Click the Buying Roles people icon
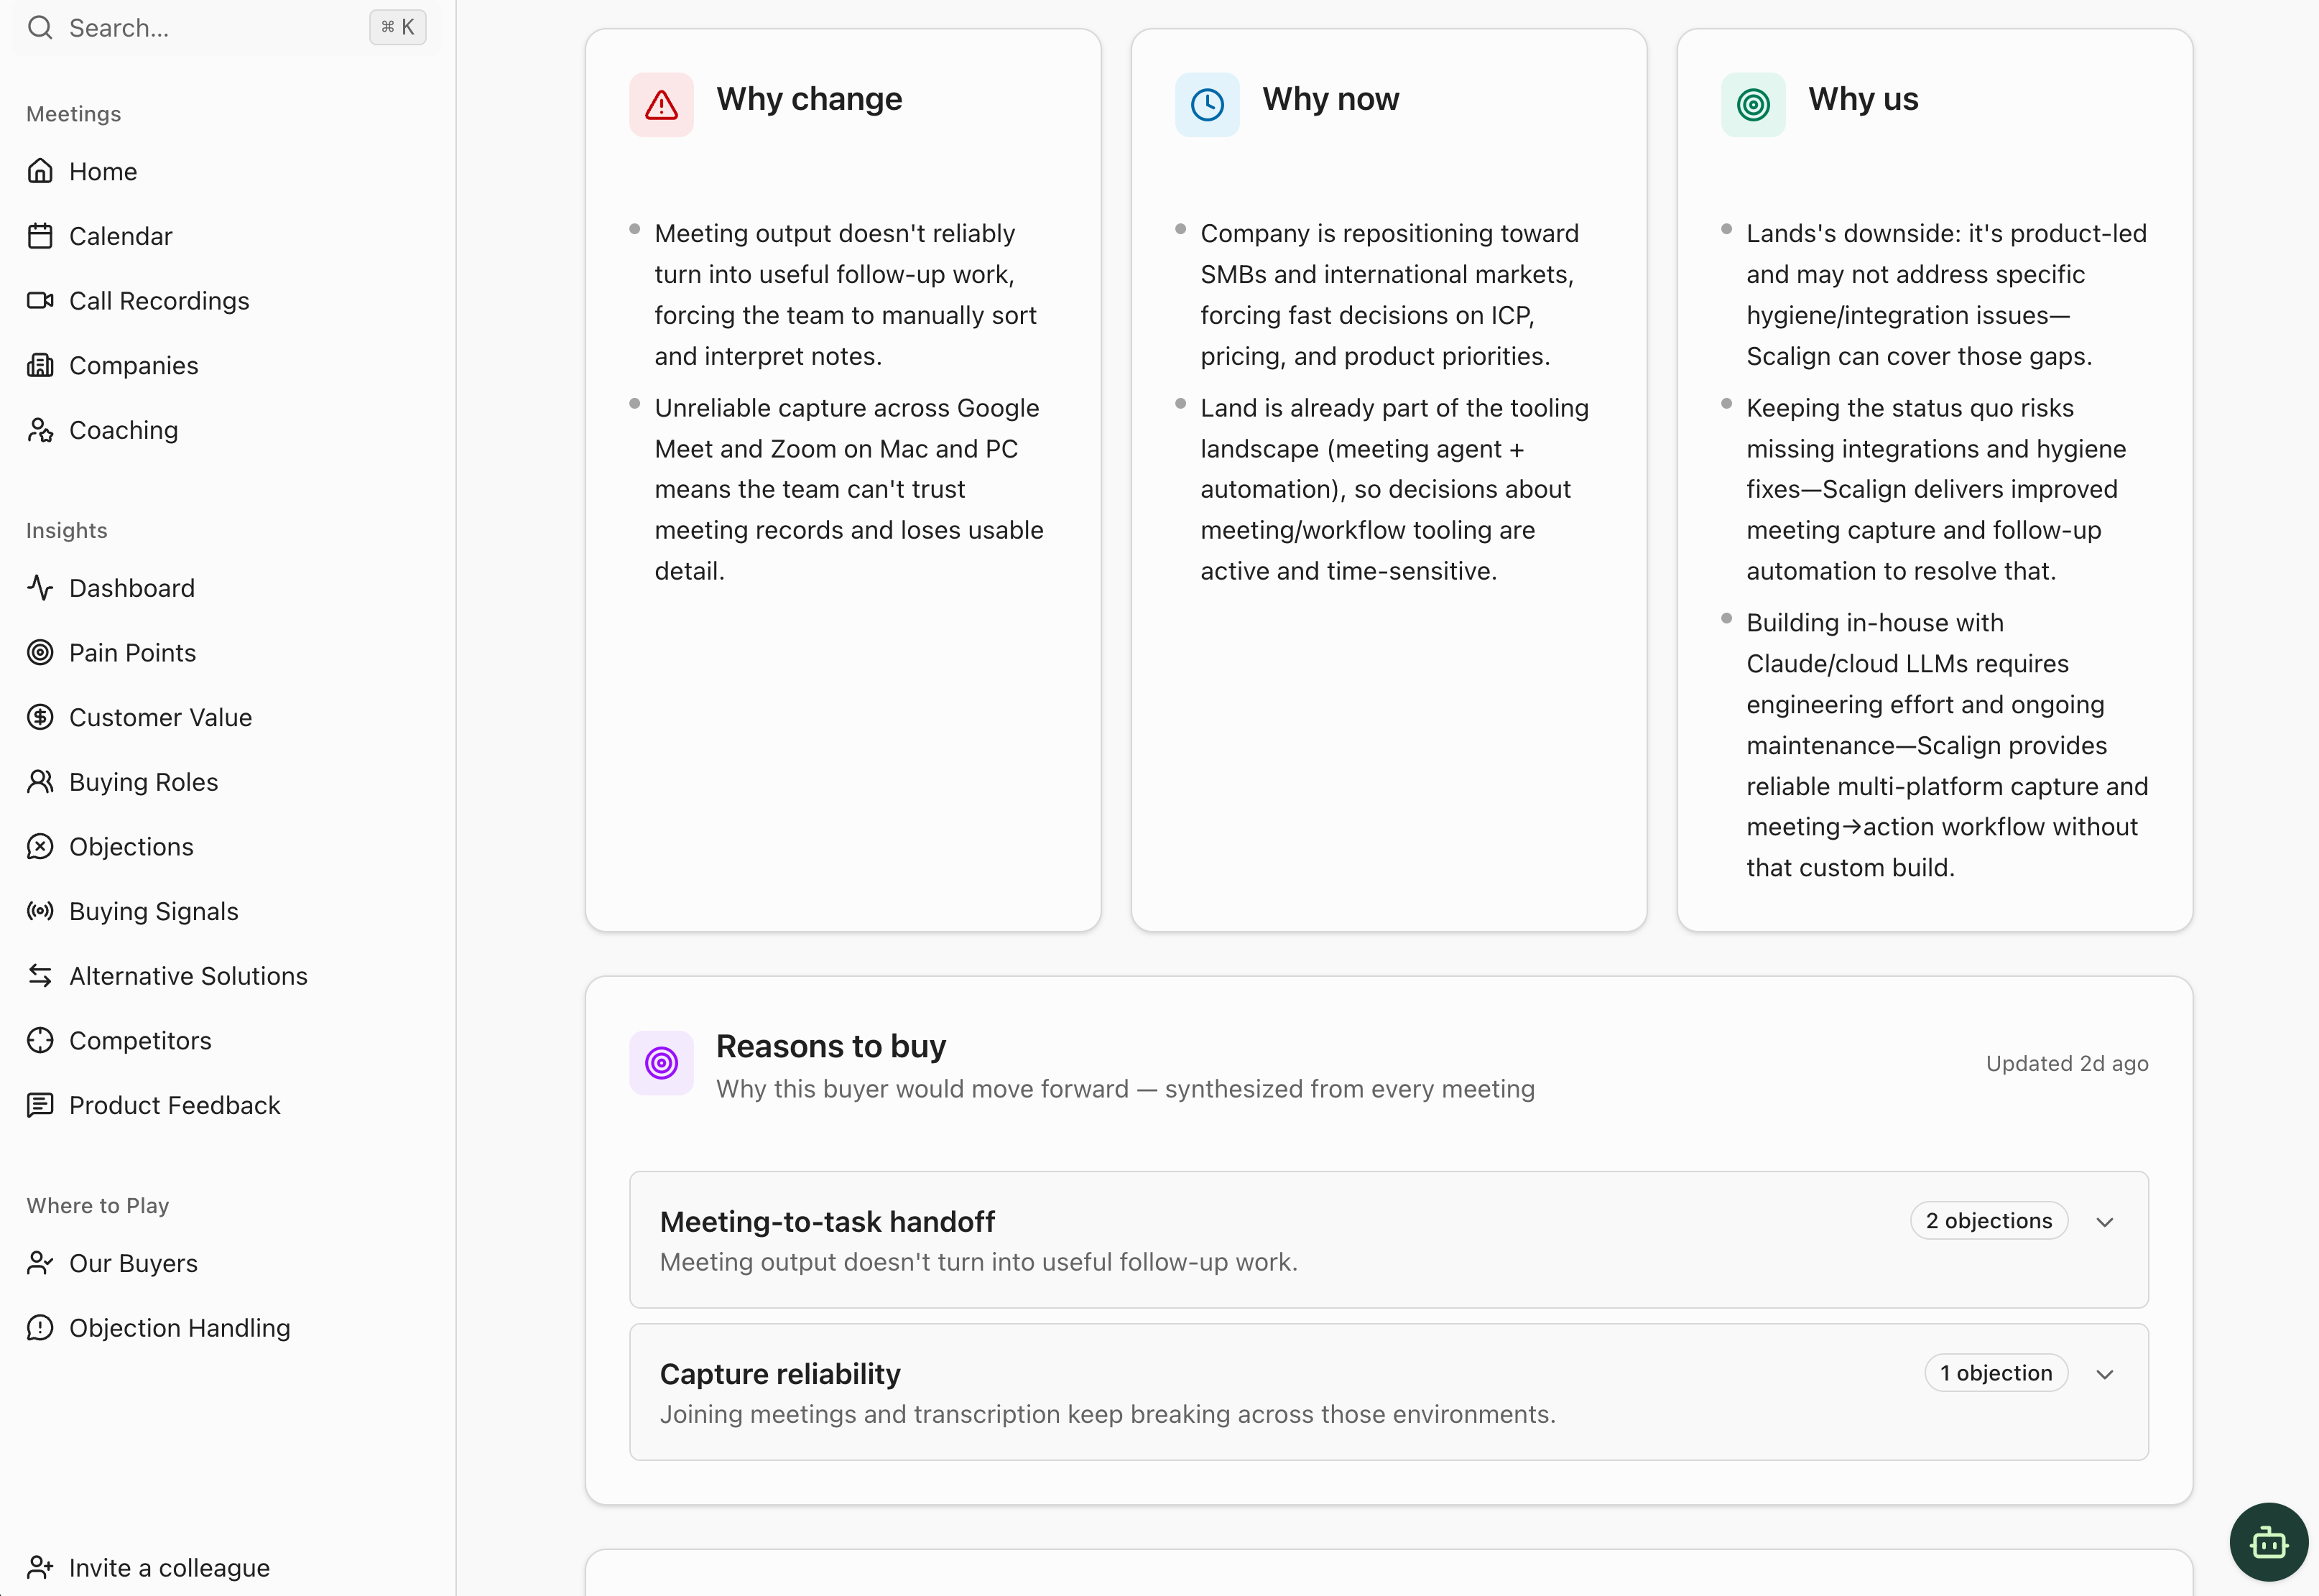 pos(40,782)
